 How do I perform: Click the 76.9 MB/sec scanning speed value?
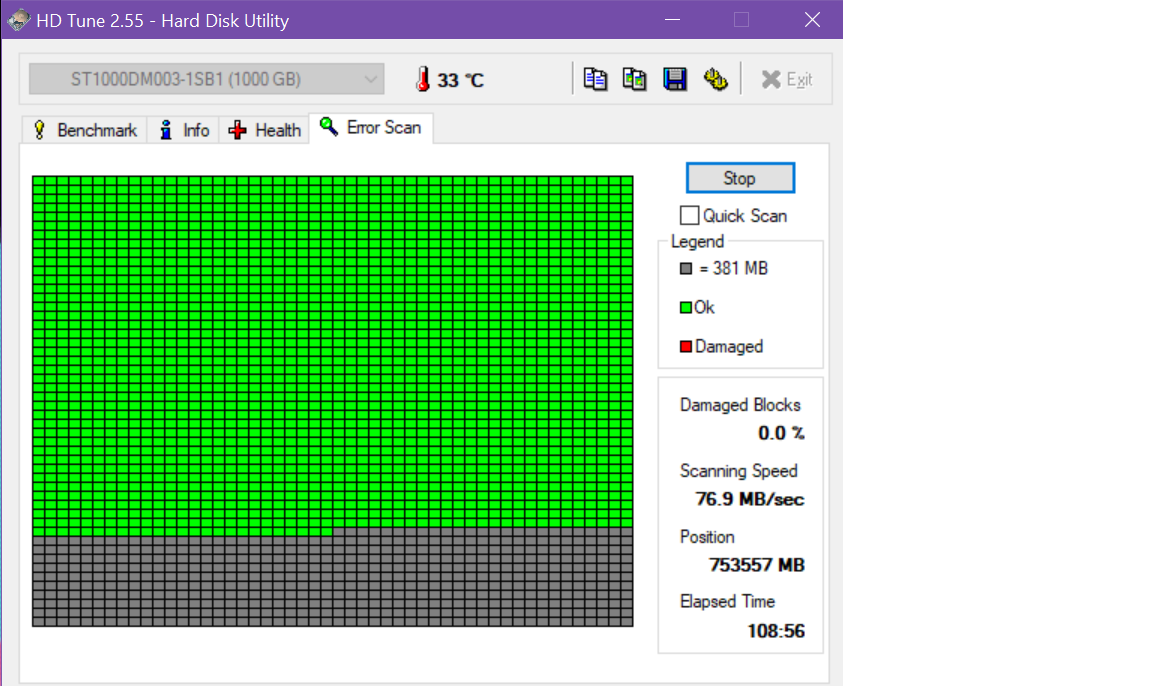[750, 499]
